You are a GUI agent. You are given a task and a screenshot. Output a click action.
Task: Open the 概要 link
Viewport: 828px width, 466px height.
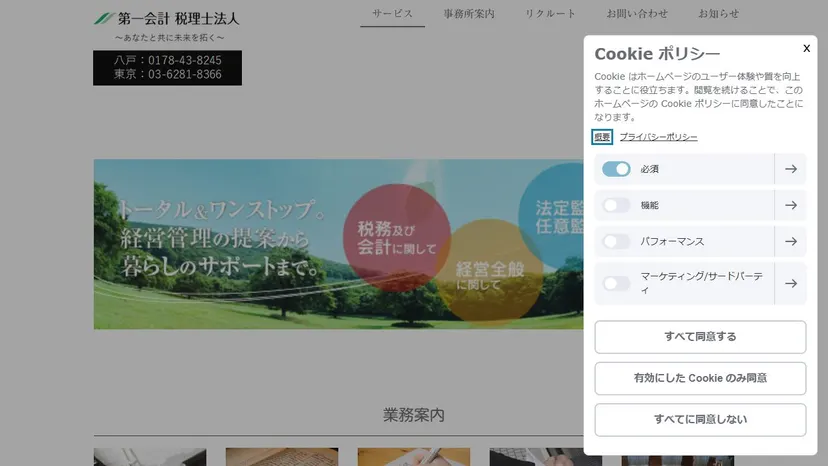point(602,137)
